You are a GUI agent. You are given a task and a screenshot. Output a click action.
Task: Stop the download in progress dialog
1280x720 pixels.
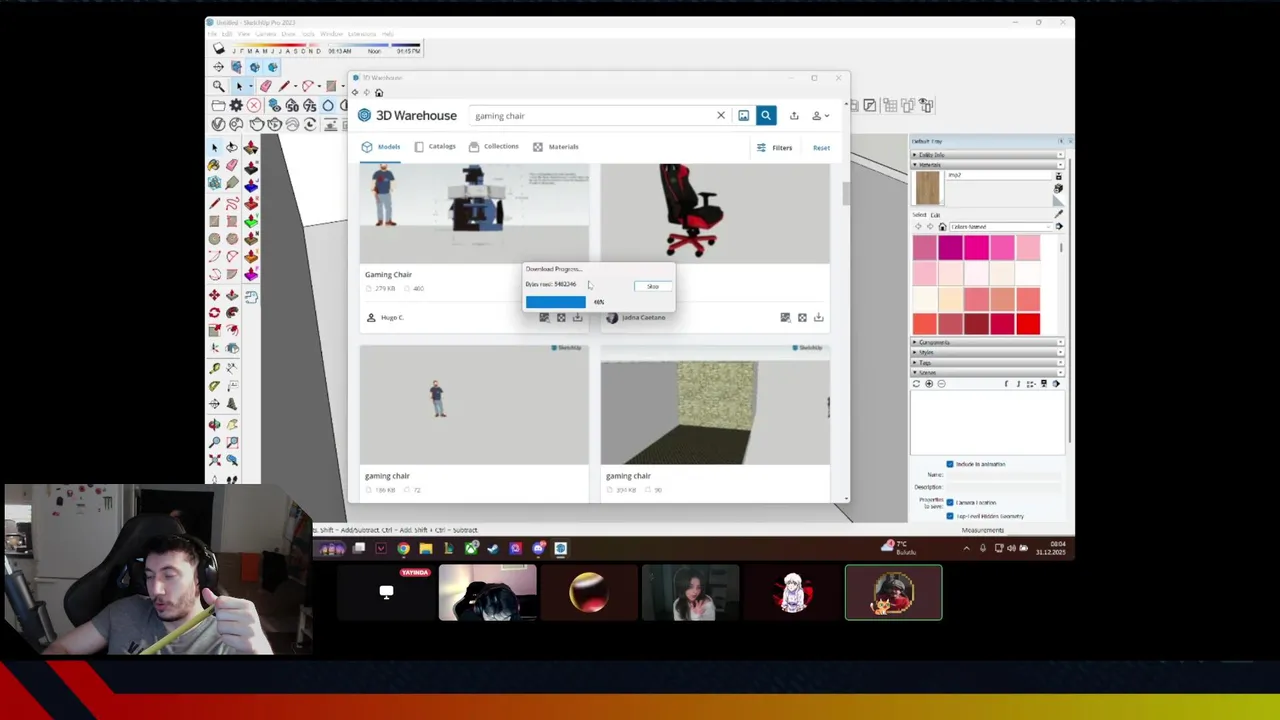(x=652, y=286)
